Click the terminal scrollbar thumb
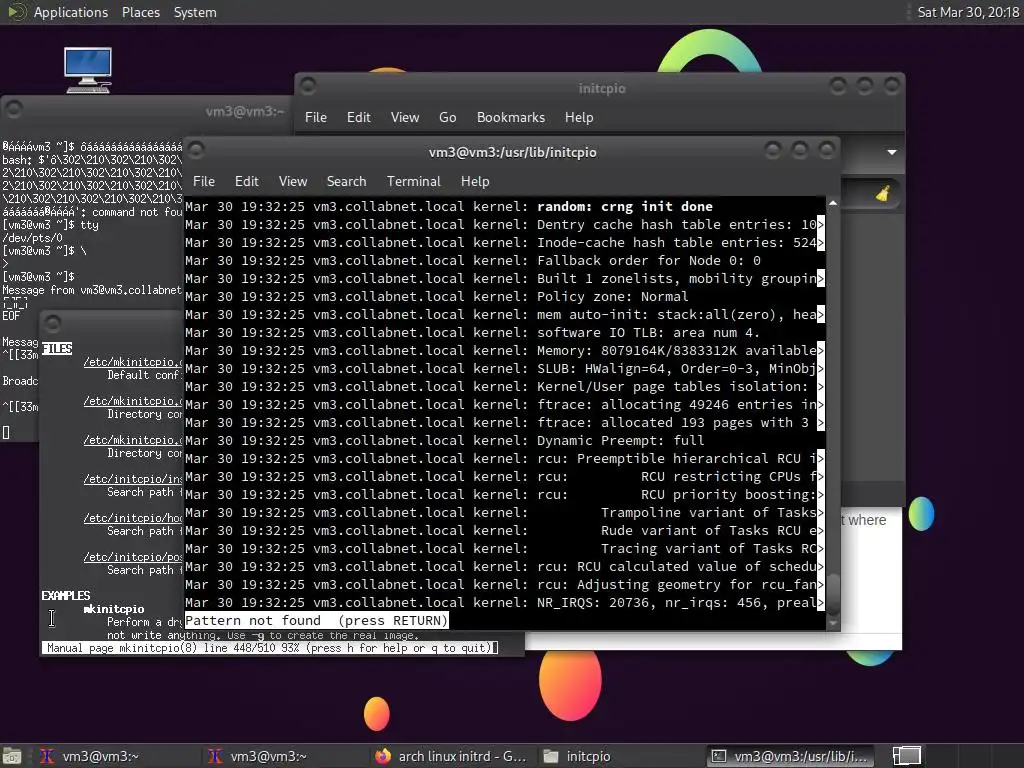1024x768 pixels. click(833, 593)
